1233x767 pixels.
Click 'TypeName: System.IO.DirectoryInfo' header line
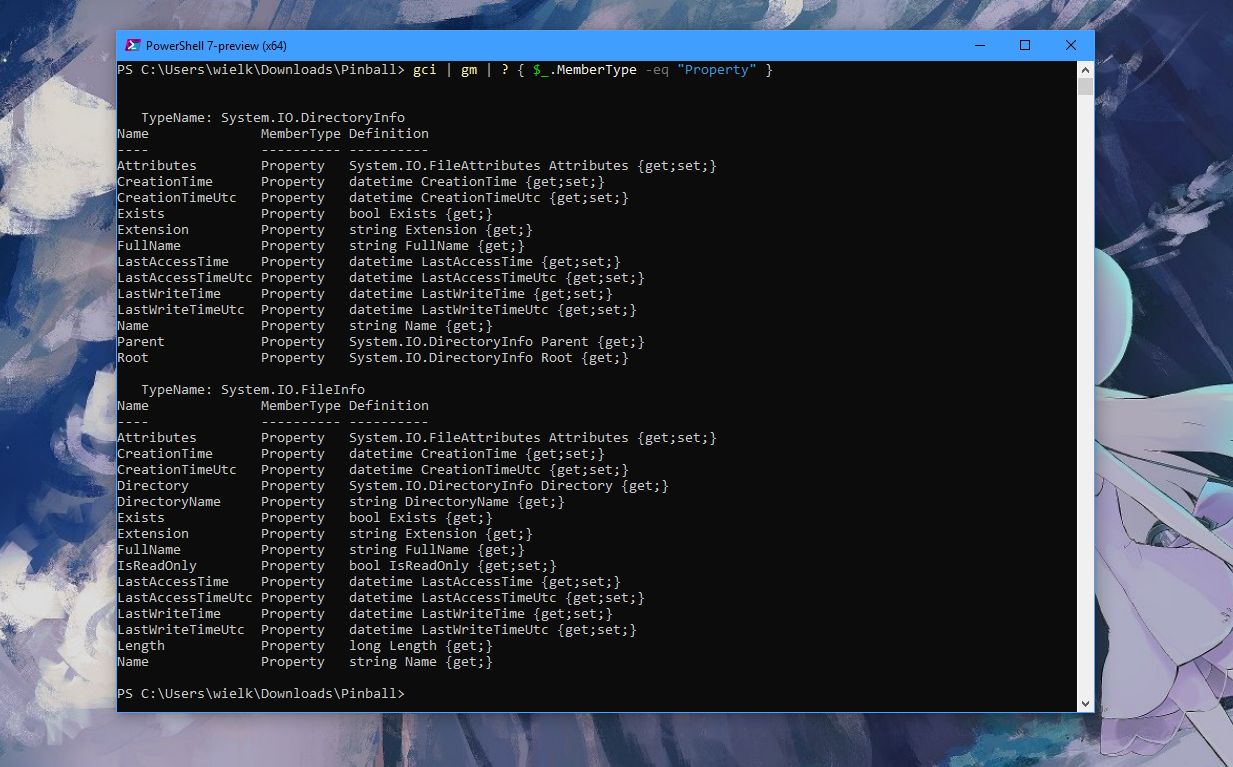pyautogui.click(x=273, y=118)
